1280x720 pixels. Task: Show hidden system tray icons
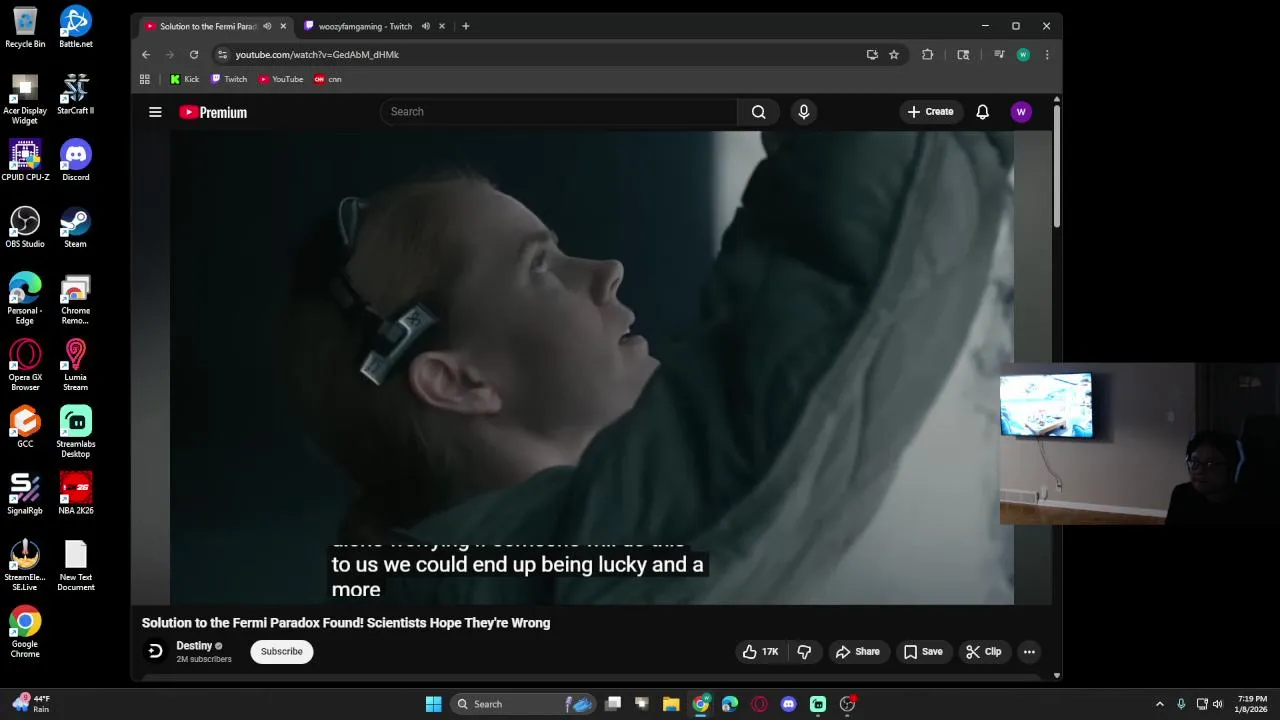(1159, 704)
